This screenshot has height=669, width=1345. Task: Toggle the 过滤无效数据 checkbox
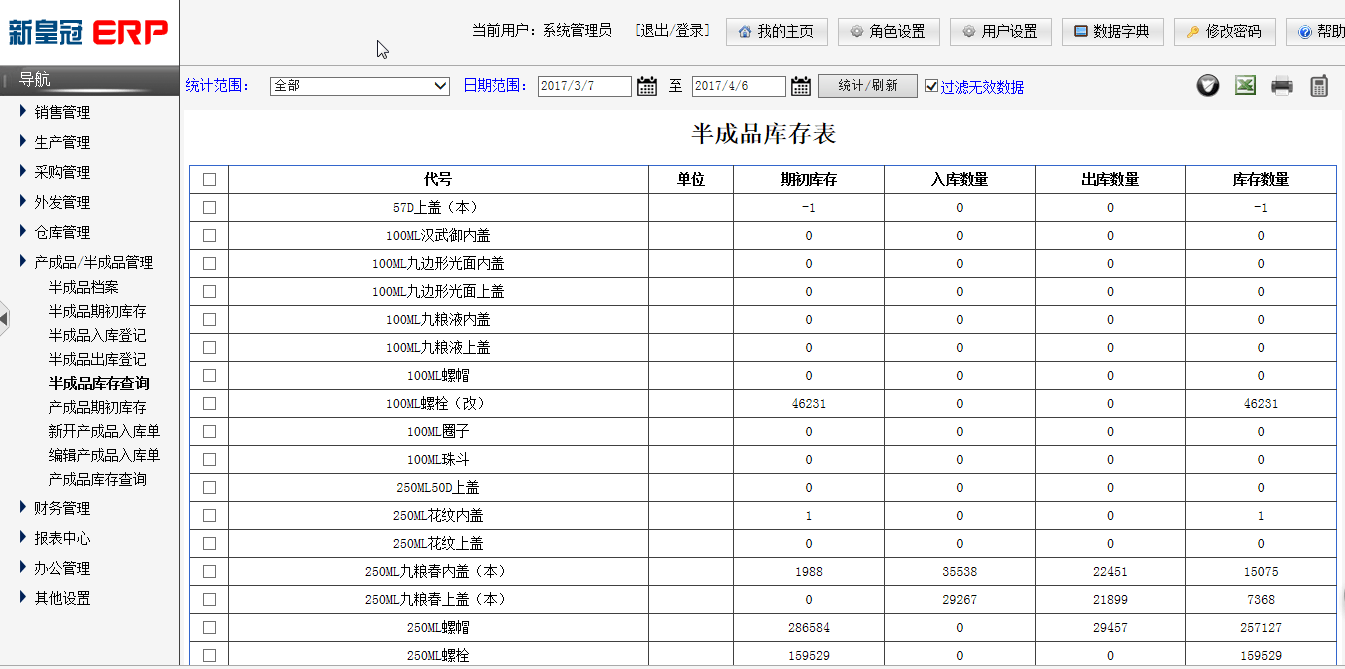pos(932,86)
